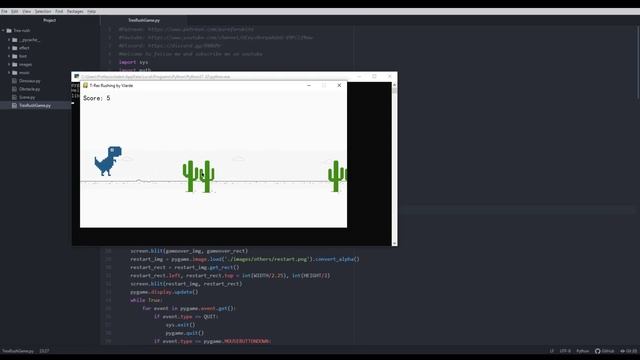Click the 'import sys' code line
640x360 pixels.
pyautogui.click(x=133, y=62)
